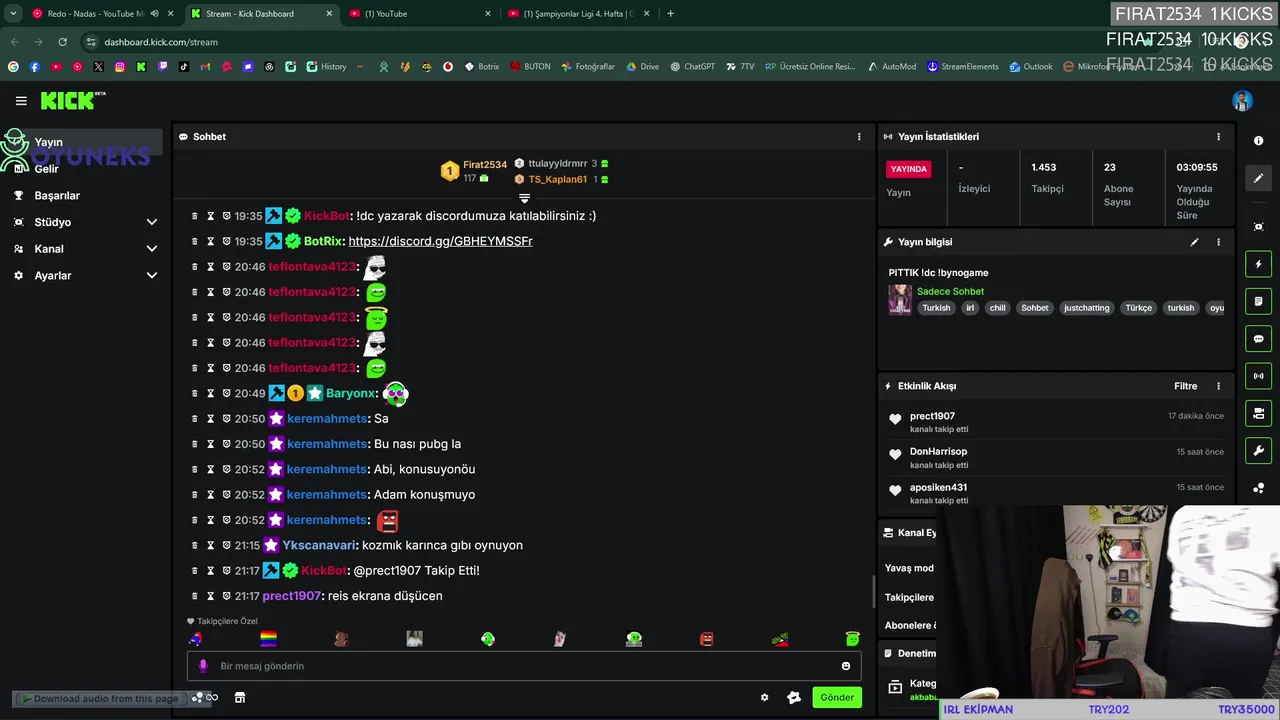This screenshot has width=1280, height=720.
Task: Toggle the broadcast stats panel icon
Action: (x=1258, y=376)
